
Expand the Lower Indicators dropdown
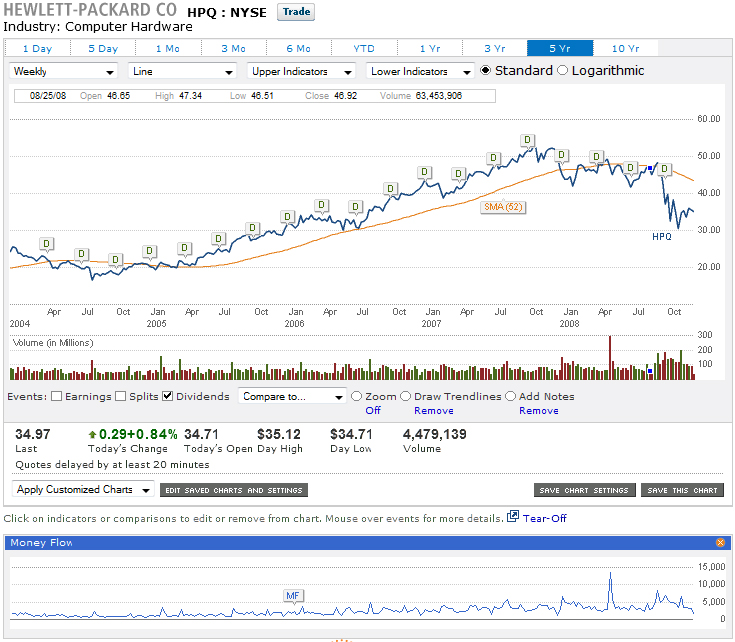tap(420, 71)
